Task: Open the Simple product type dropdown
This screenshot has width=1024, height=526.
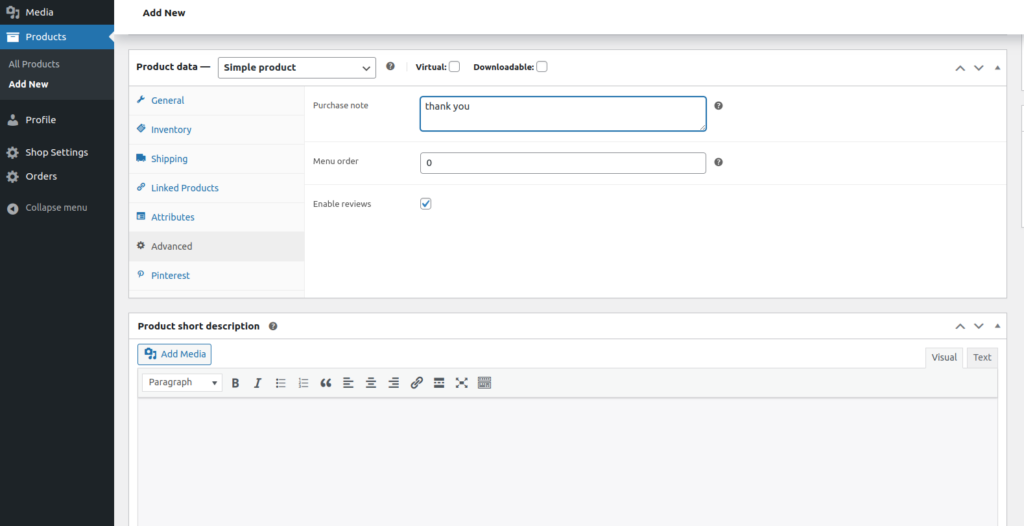Action: [296, 68]
